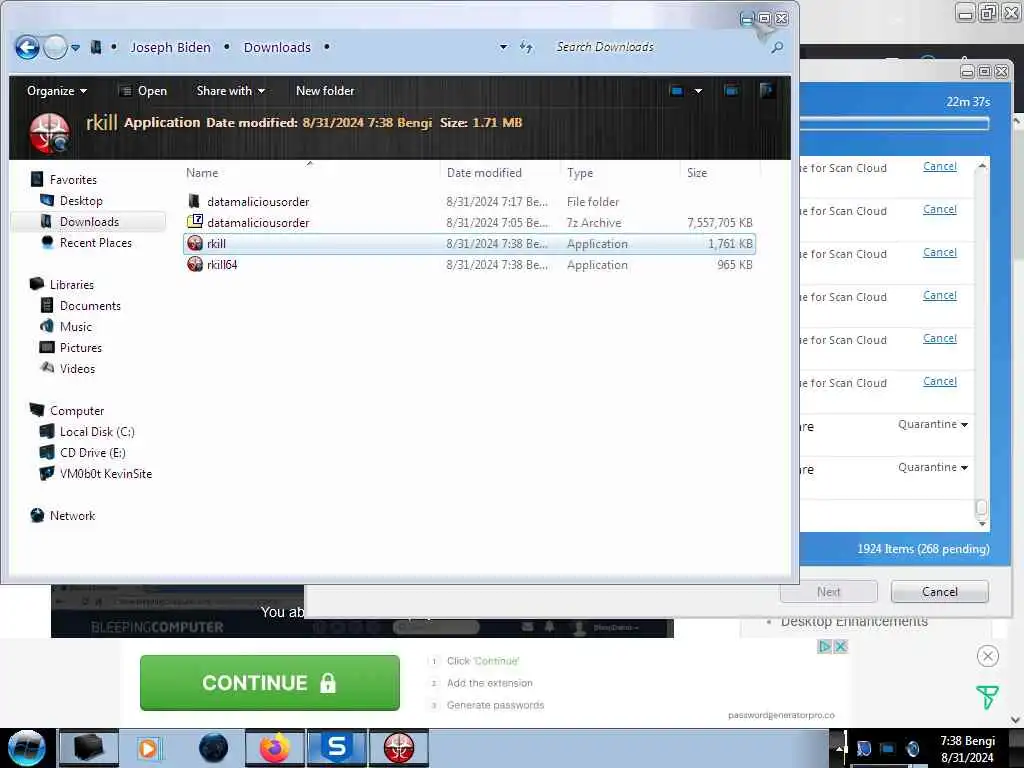Click the Downloads breadcrumb in address bar
The height and width of the screenshot is (768, 1024).
click(x=277, y=47)
